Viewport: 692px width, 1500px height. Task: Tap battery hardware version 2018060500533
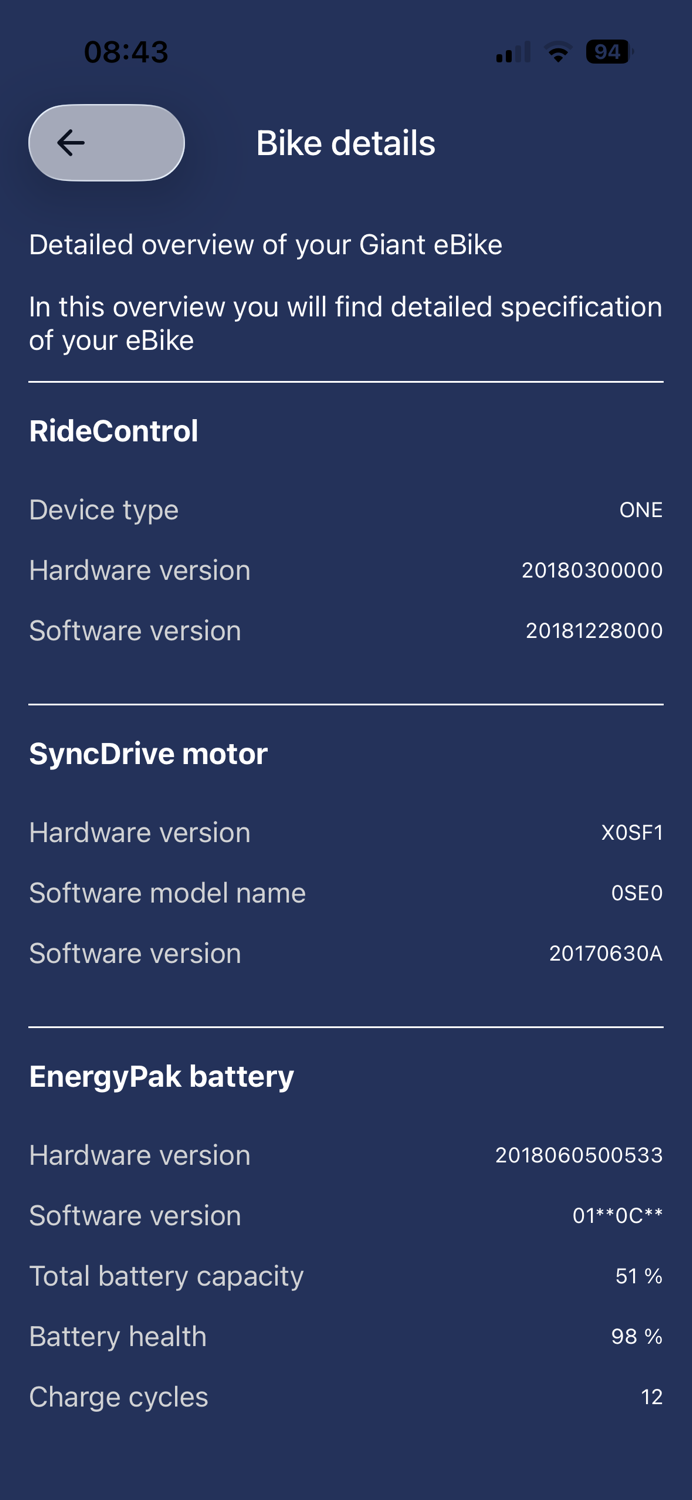[579, 1155]
